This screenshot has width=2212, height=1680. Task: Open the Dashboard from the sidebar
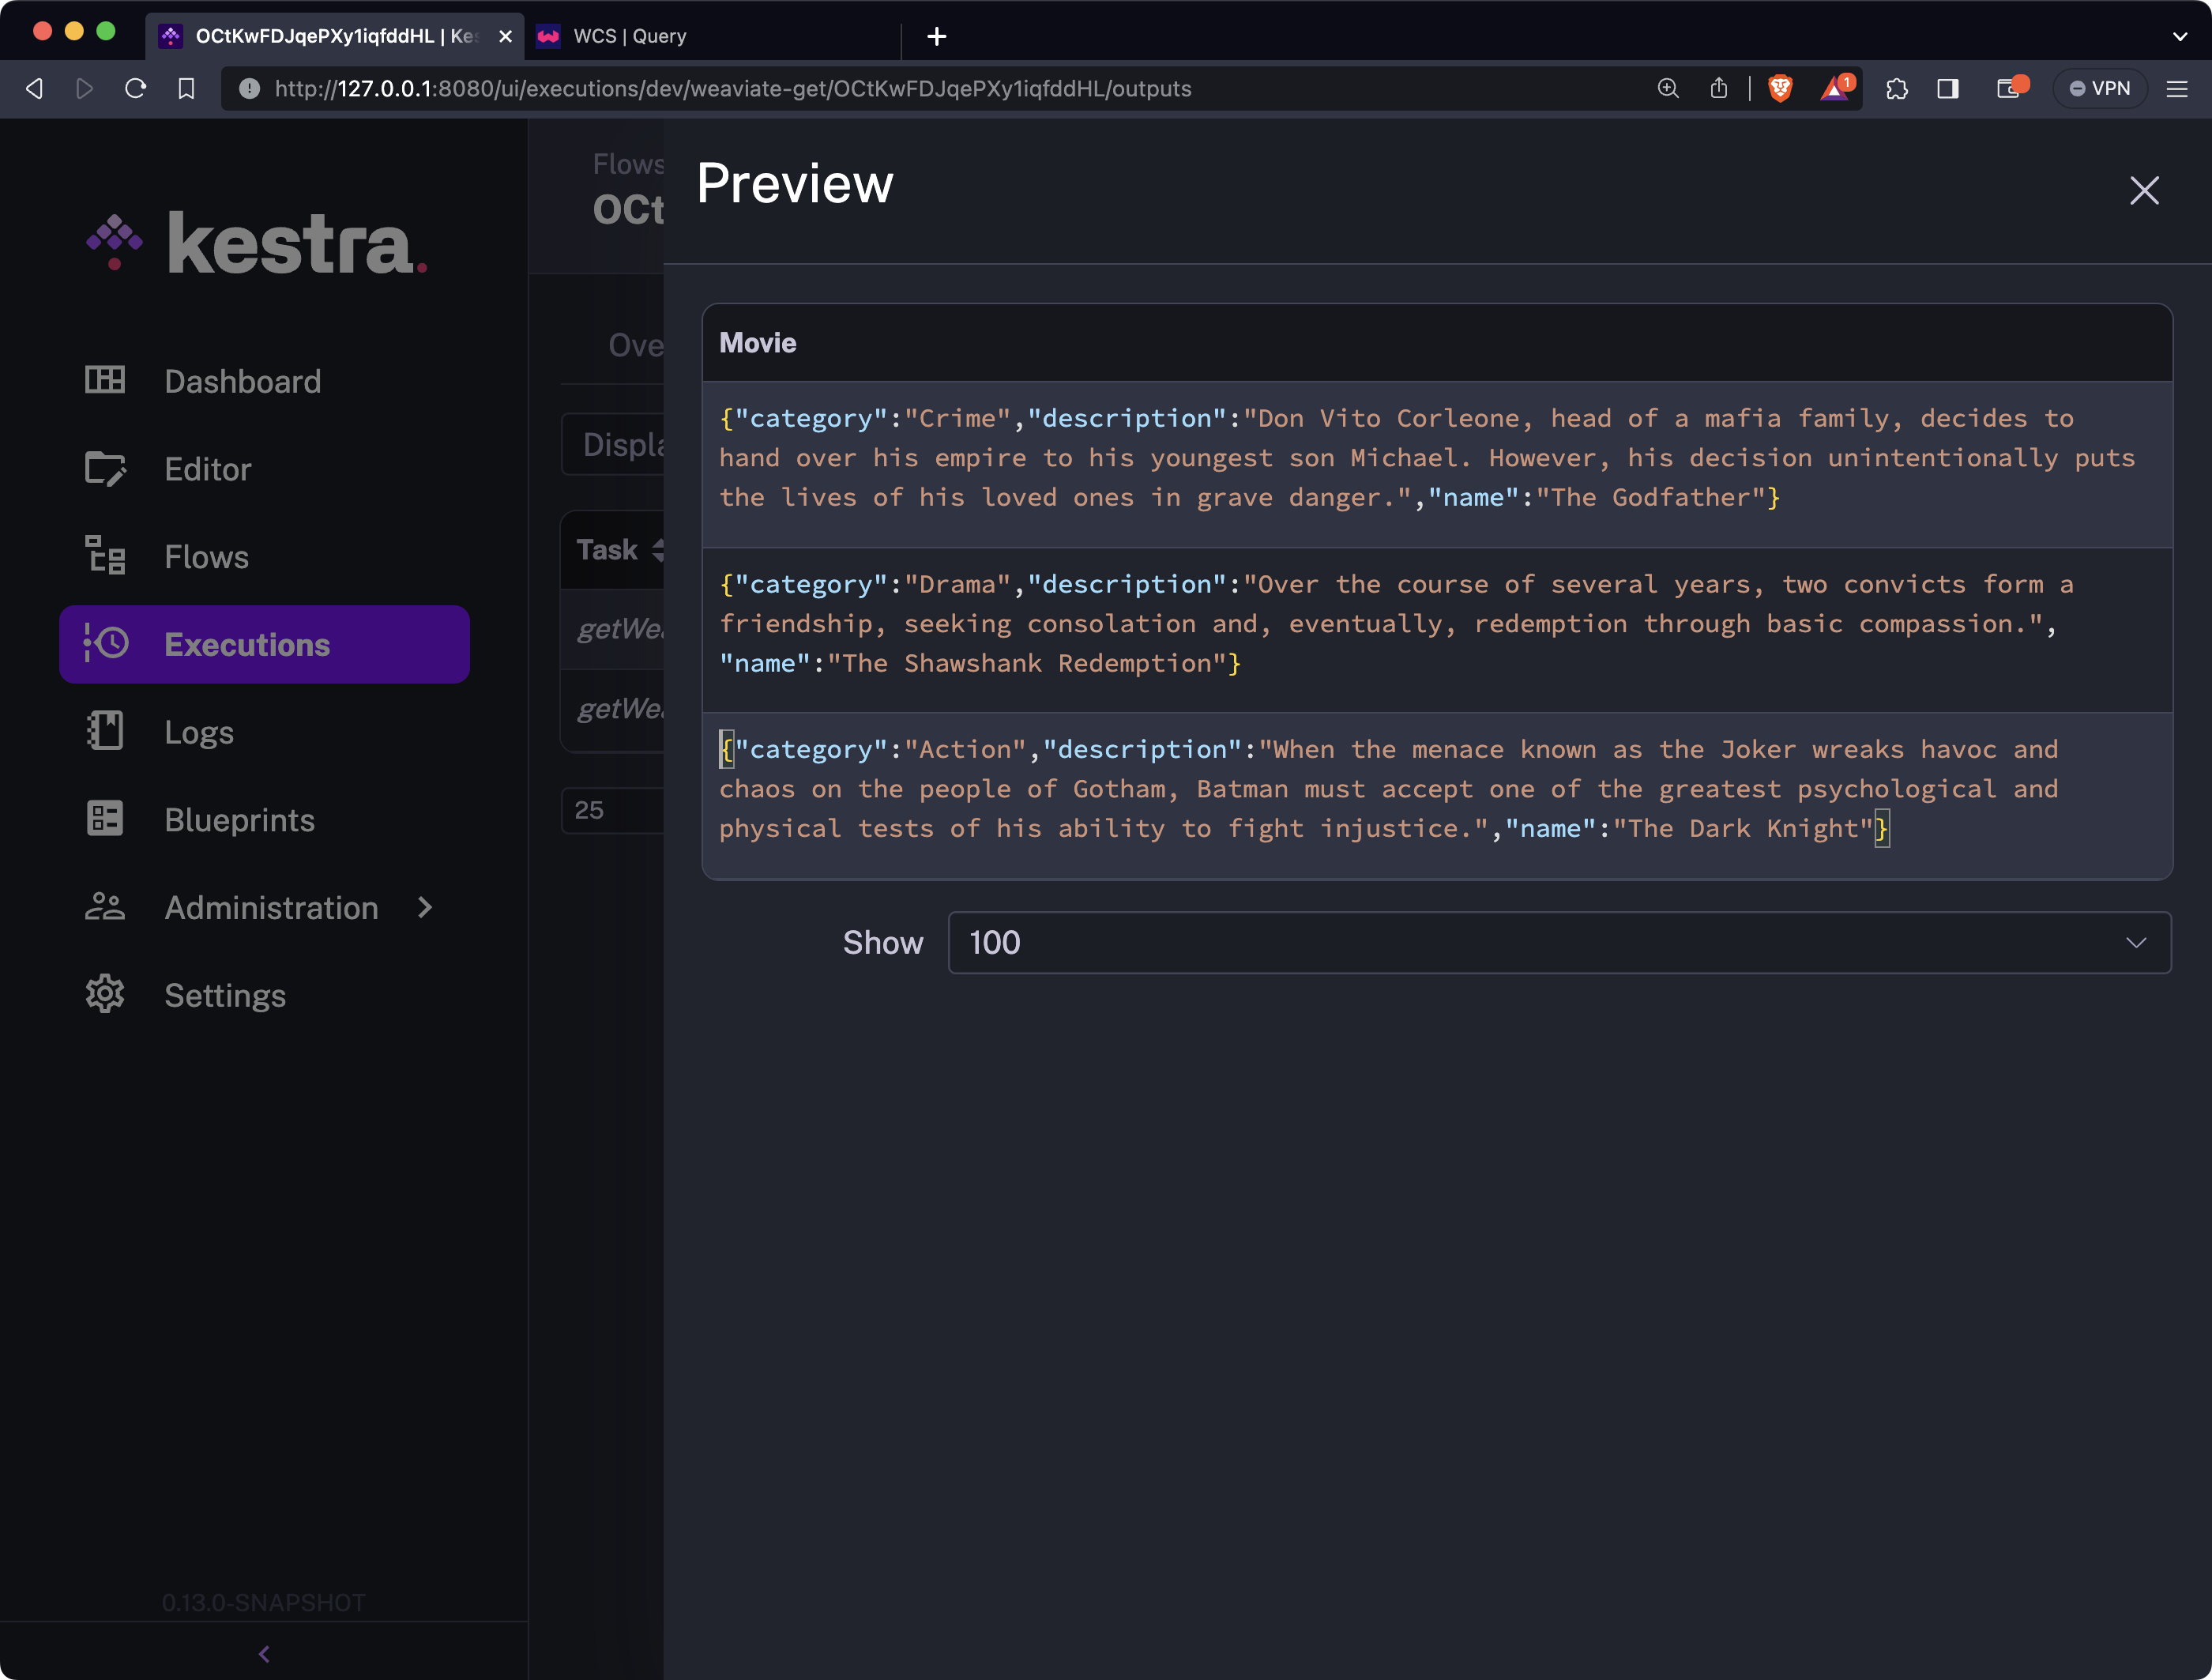(x=242, y=381)
